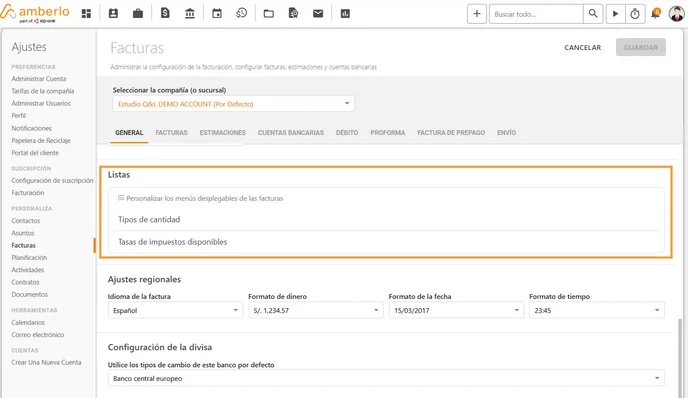Screen dimensions: 688x398
Task: Open Contratos settings
Action: click(25, 282)
